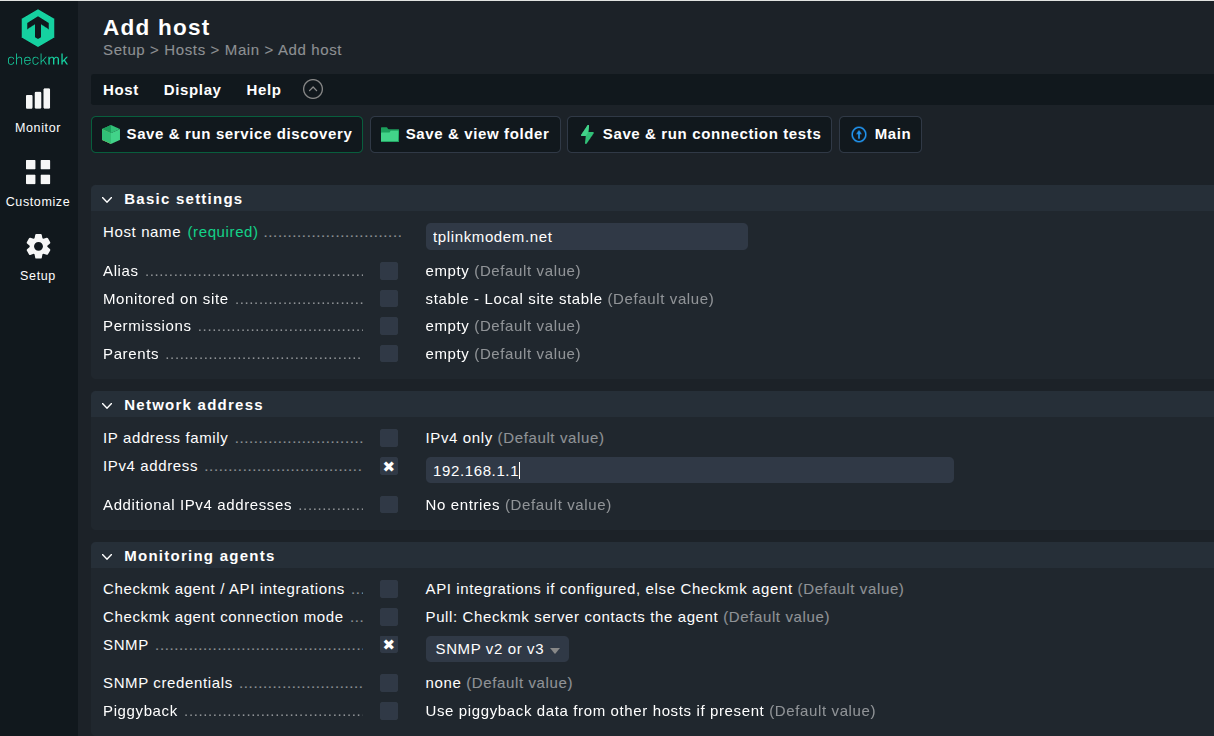The width and height of the screenshot is (1214, 736).
Task: Enable the SNMP credentials checkbox
Action: pos(389,683)
